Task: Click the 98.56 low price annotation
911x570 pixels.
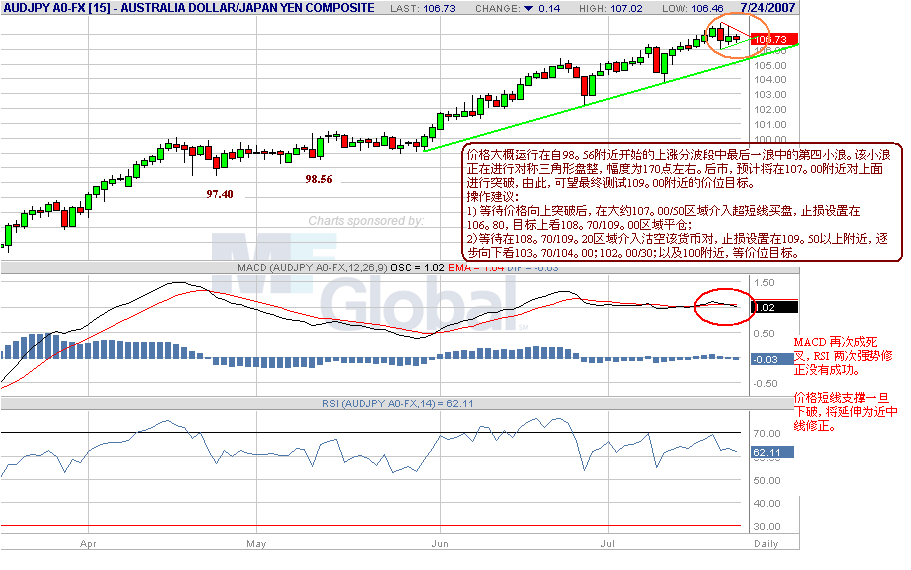Action: [319, 180]
